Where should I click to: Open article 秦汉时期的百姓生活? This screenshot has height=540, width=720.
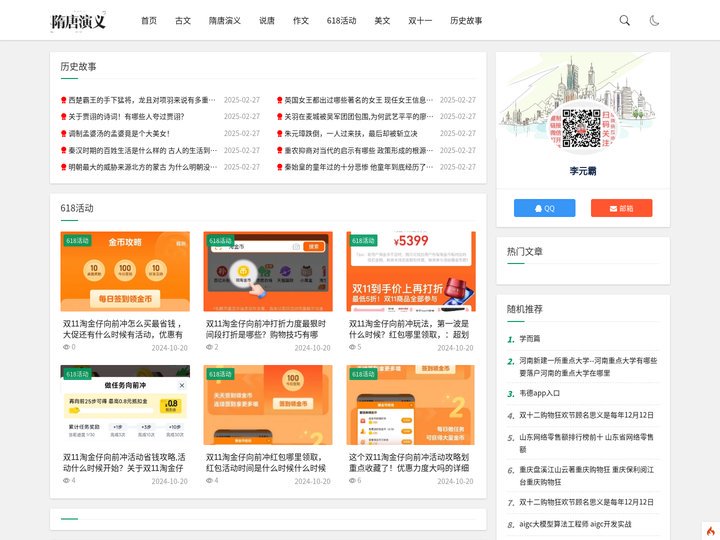coord(143,150)
